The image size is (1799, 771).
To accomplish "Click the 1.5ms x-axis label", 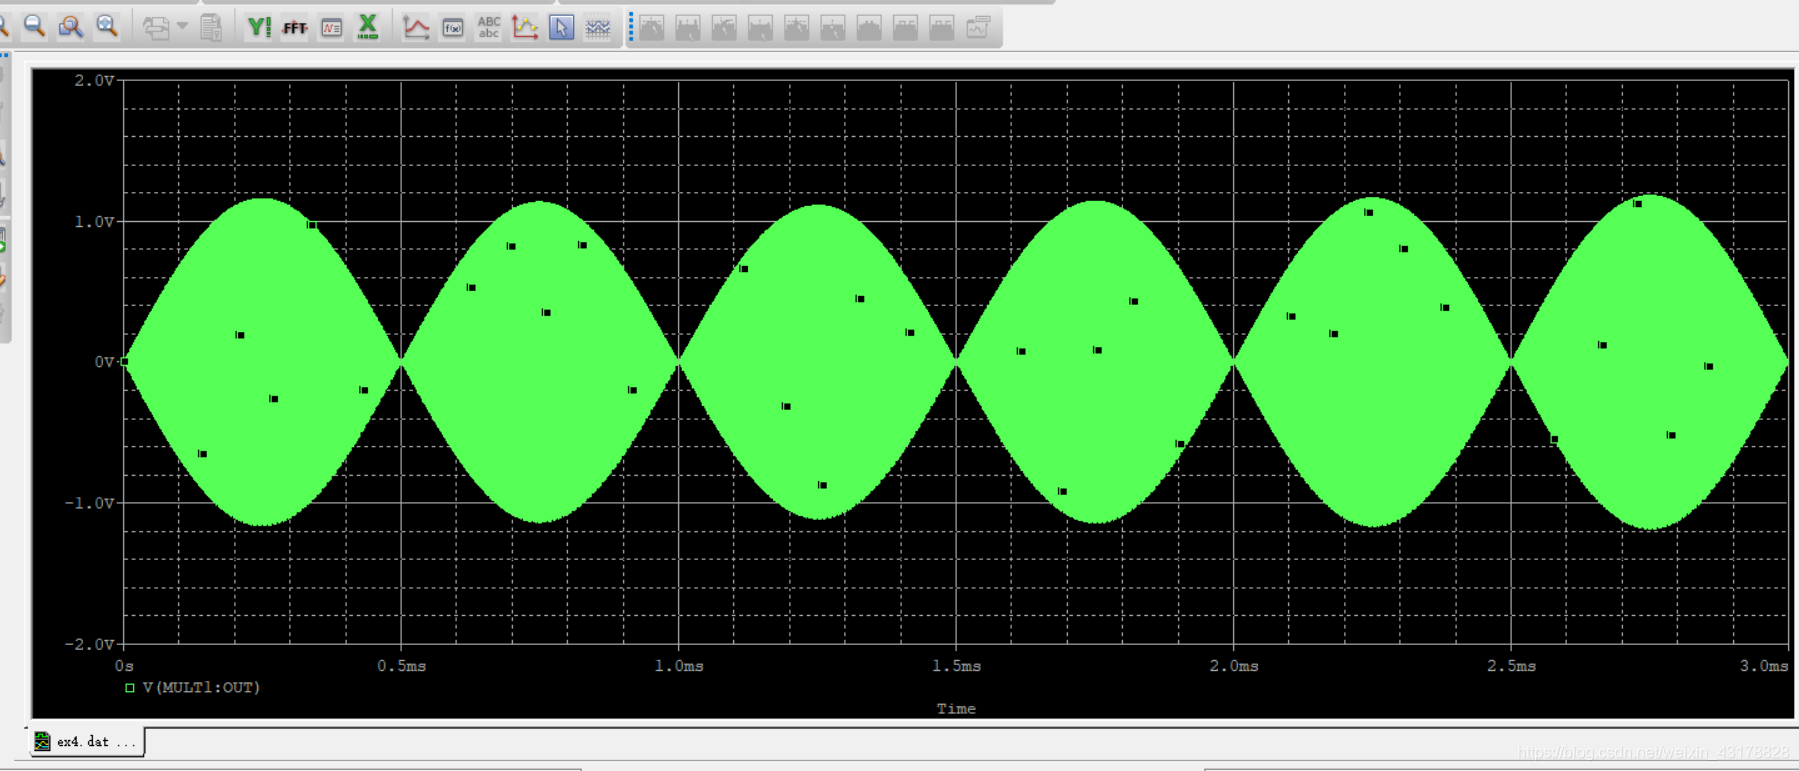I will pyautogui.click(x=956, y=665).
